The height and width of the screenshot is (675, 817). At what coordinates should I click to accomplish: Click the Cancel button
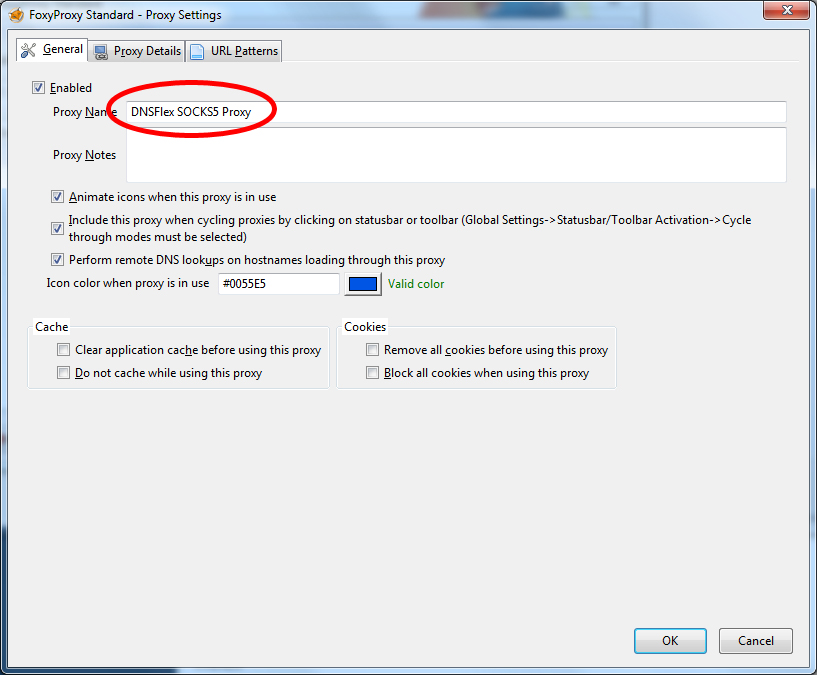click(756, 641)
